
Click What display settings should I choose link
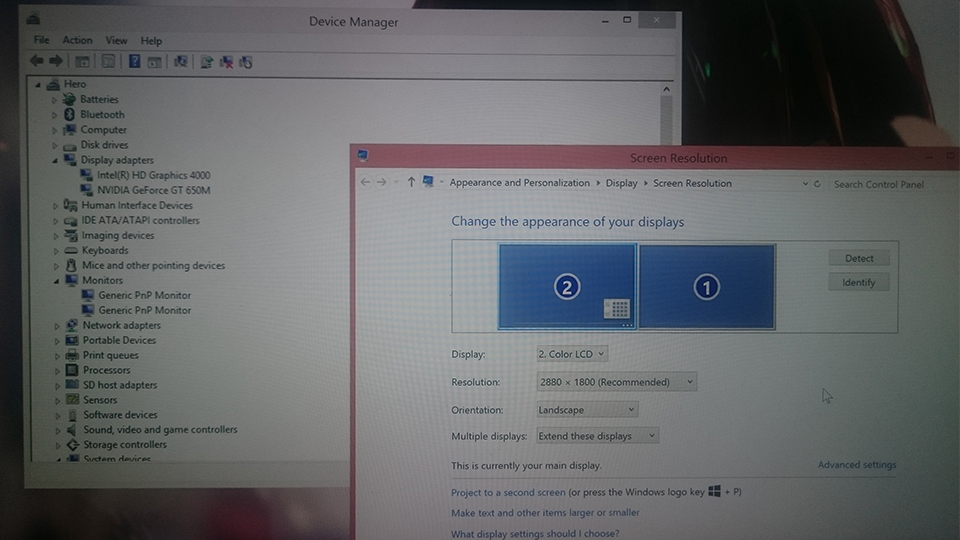point(535,533)
